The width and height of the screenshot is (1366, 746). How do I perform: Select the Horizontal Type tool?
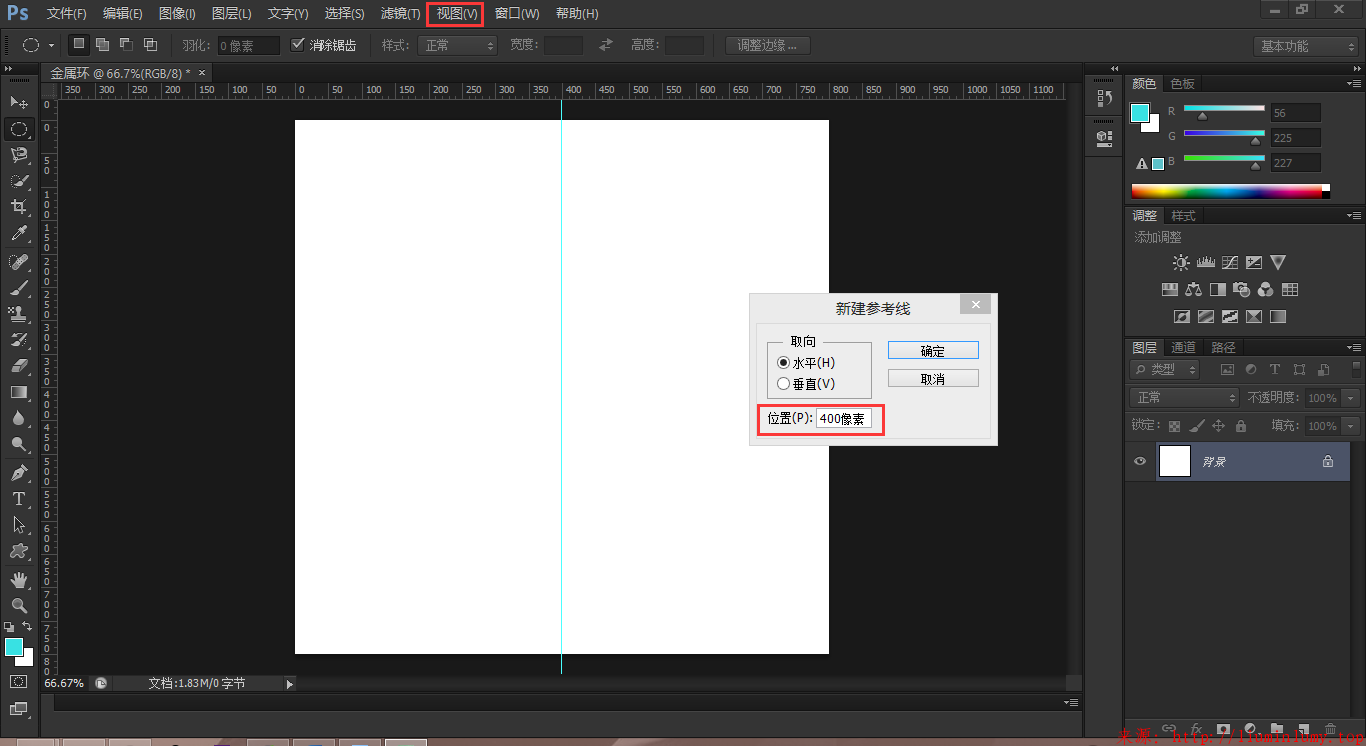(x=19, y=498)
